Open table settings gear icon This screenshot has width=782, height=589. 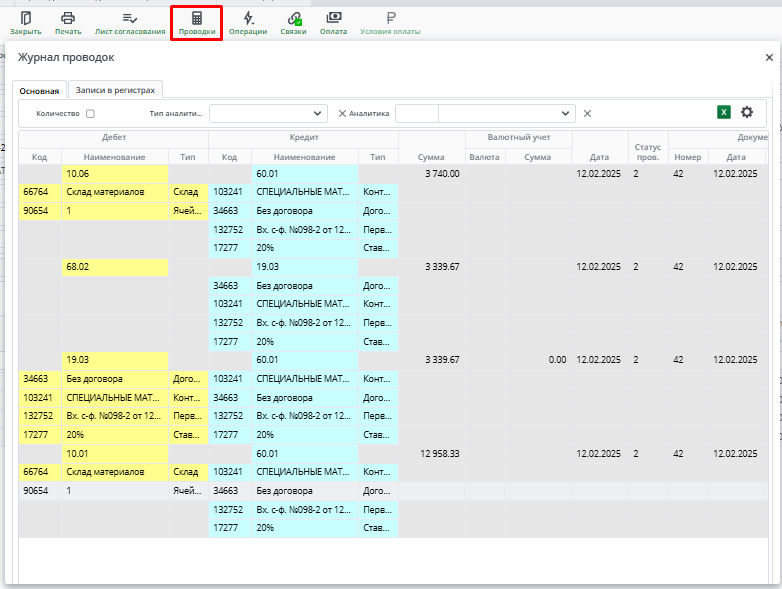pos(746,113)
